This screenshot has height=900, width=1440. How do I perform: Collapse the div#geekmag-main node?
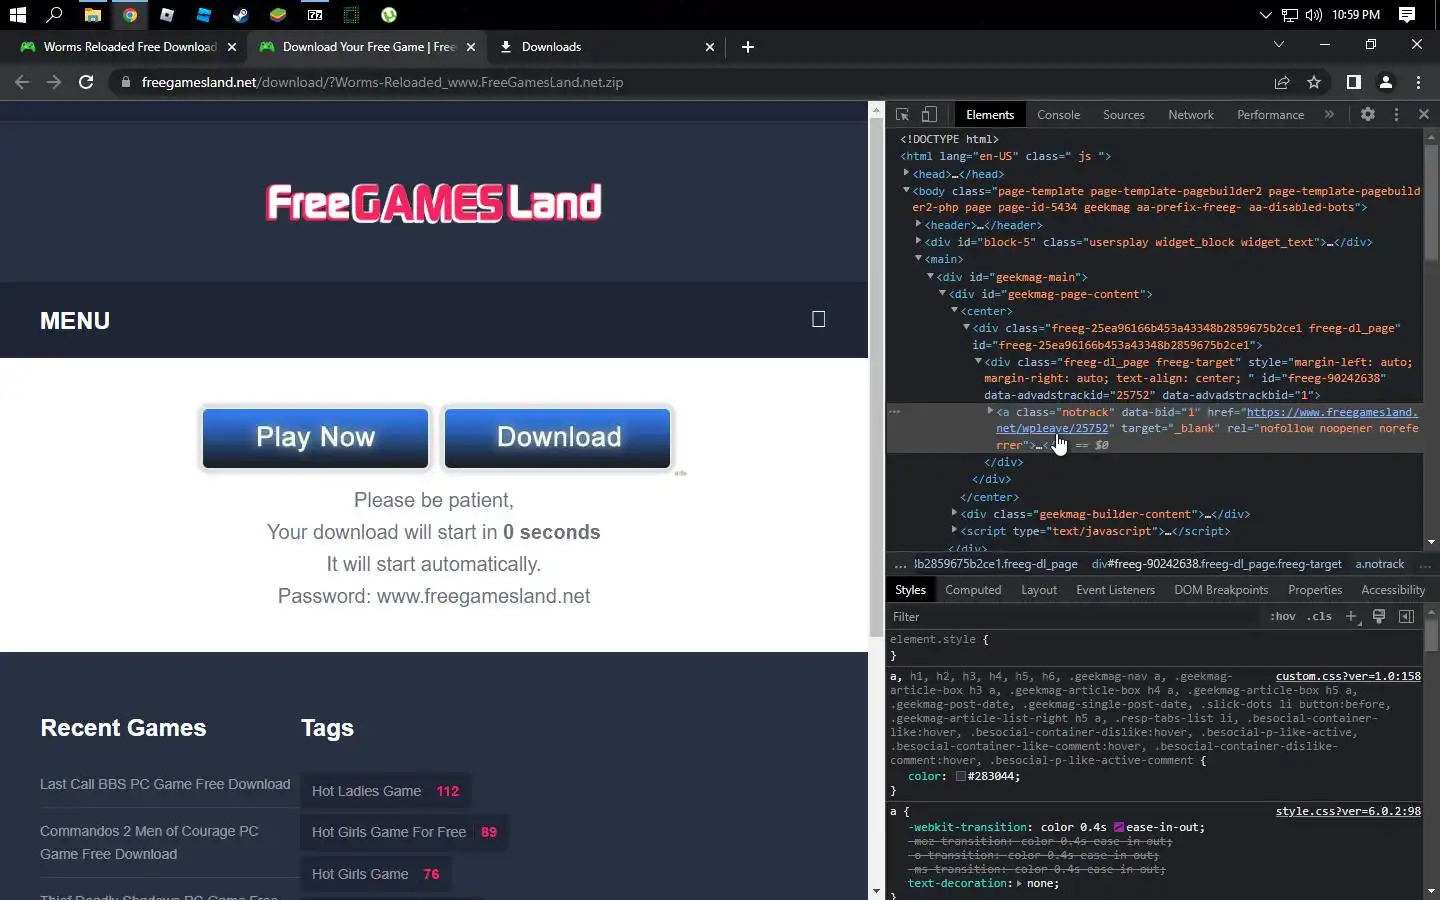pyautogui.click(x=930, y=276)
